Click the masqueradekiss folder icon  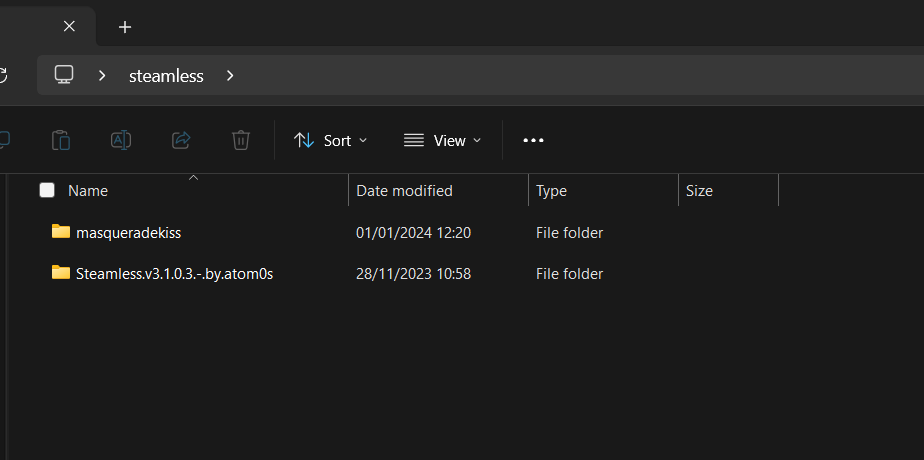point(61,231)
